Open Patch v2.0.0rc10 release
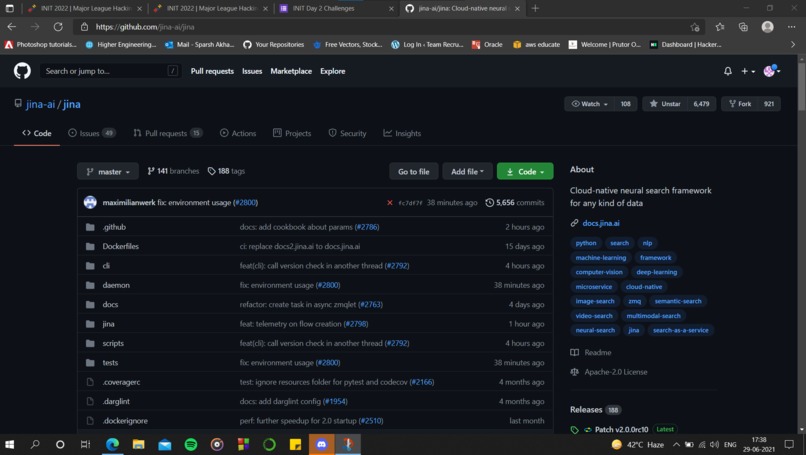806x455 pixels. click(621, 429)
